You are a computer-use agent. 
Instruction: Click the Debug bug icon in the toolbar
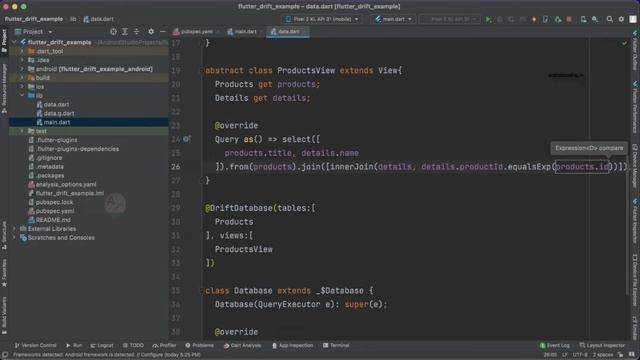[500, 19]
